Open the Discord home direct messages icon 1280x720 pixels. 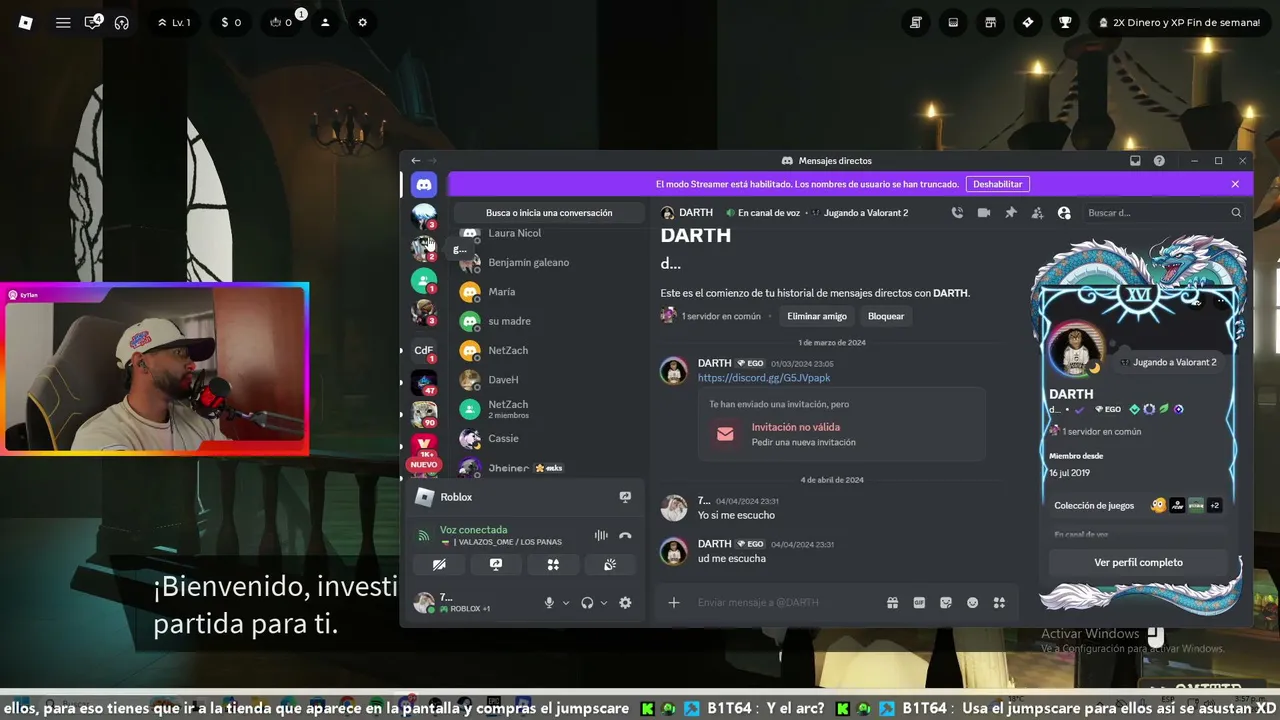pyautogui.click(x=424, y=185)
